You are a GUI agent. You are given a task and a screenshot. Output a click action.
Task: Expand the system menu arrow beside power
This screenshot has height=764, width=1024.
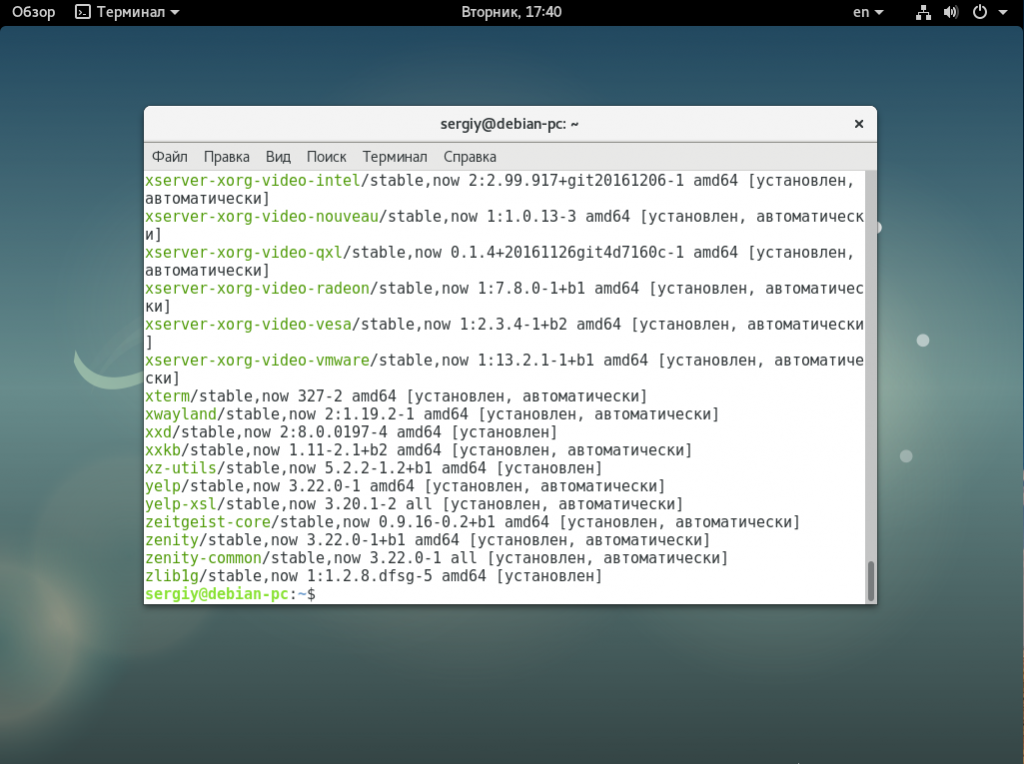tap(1002, 13)
